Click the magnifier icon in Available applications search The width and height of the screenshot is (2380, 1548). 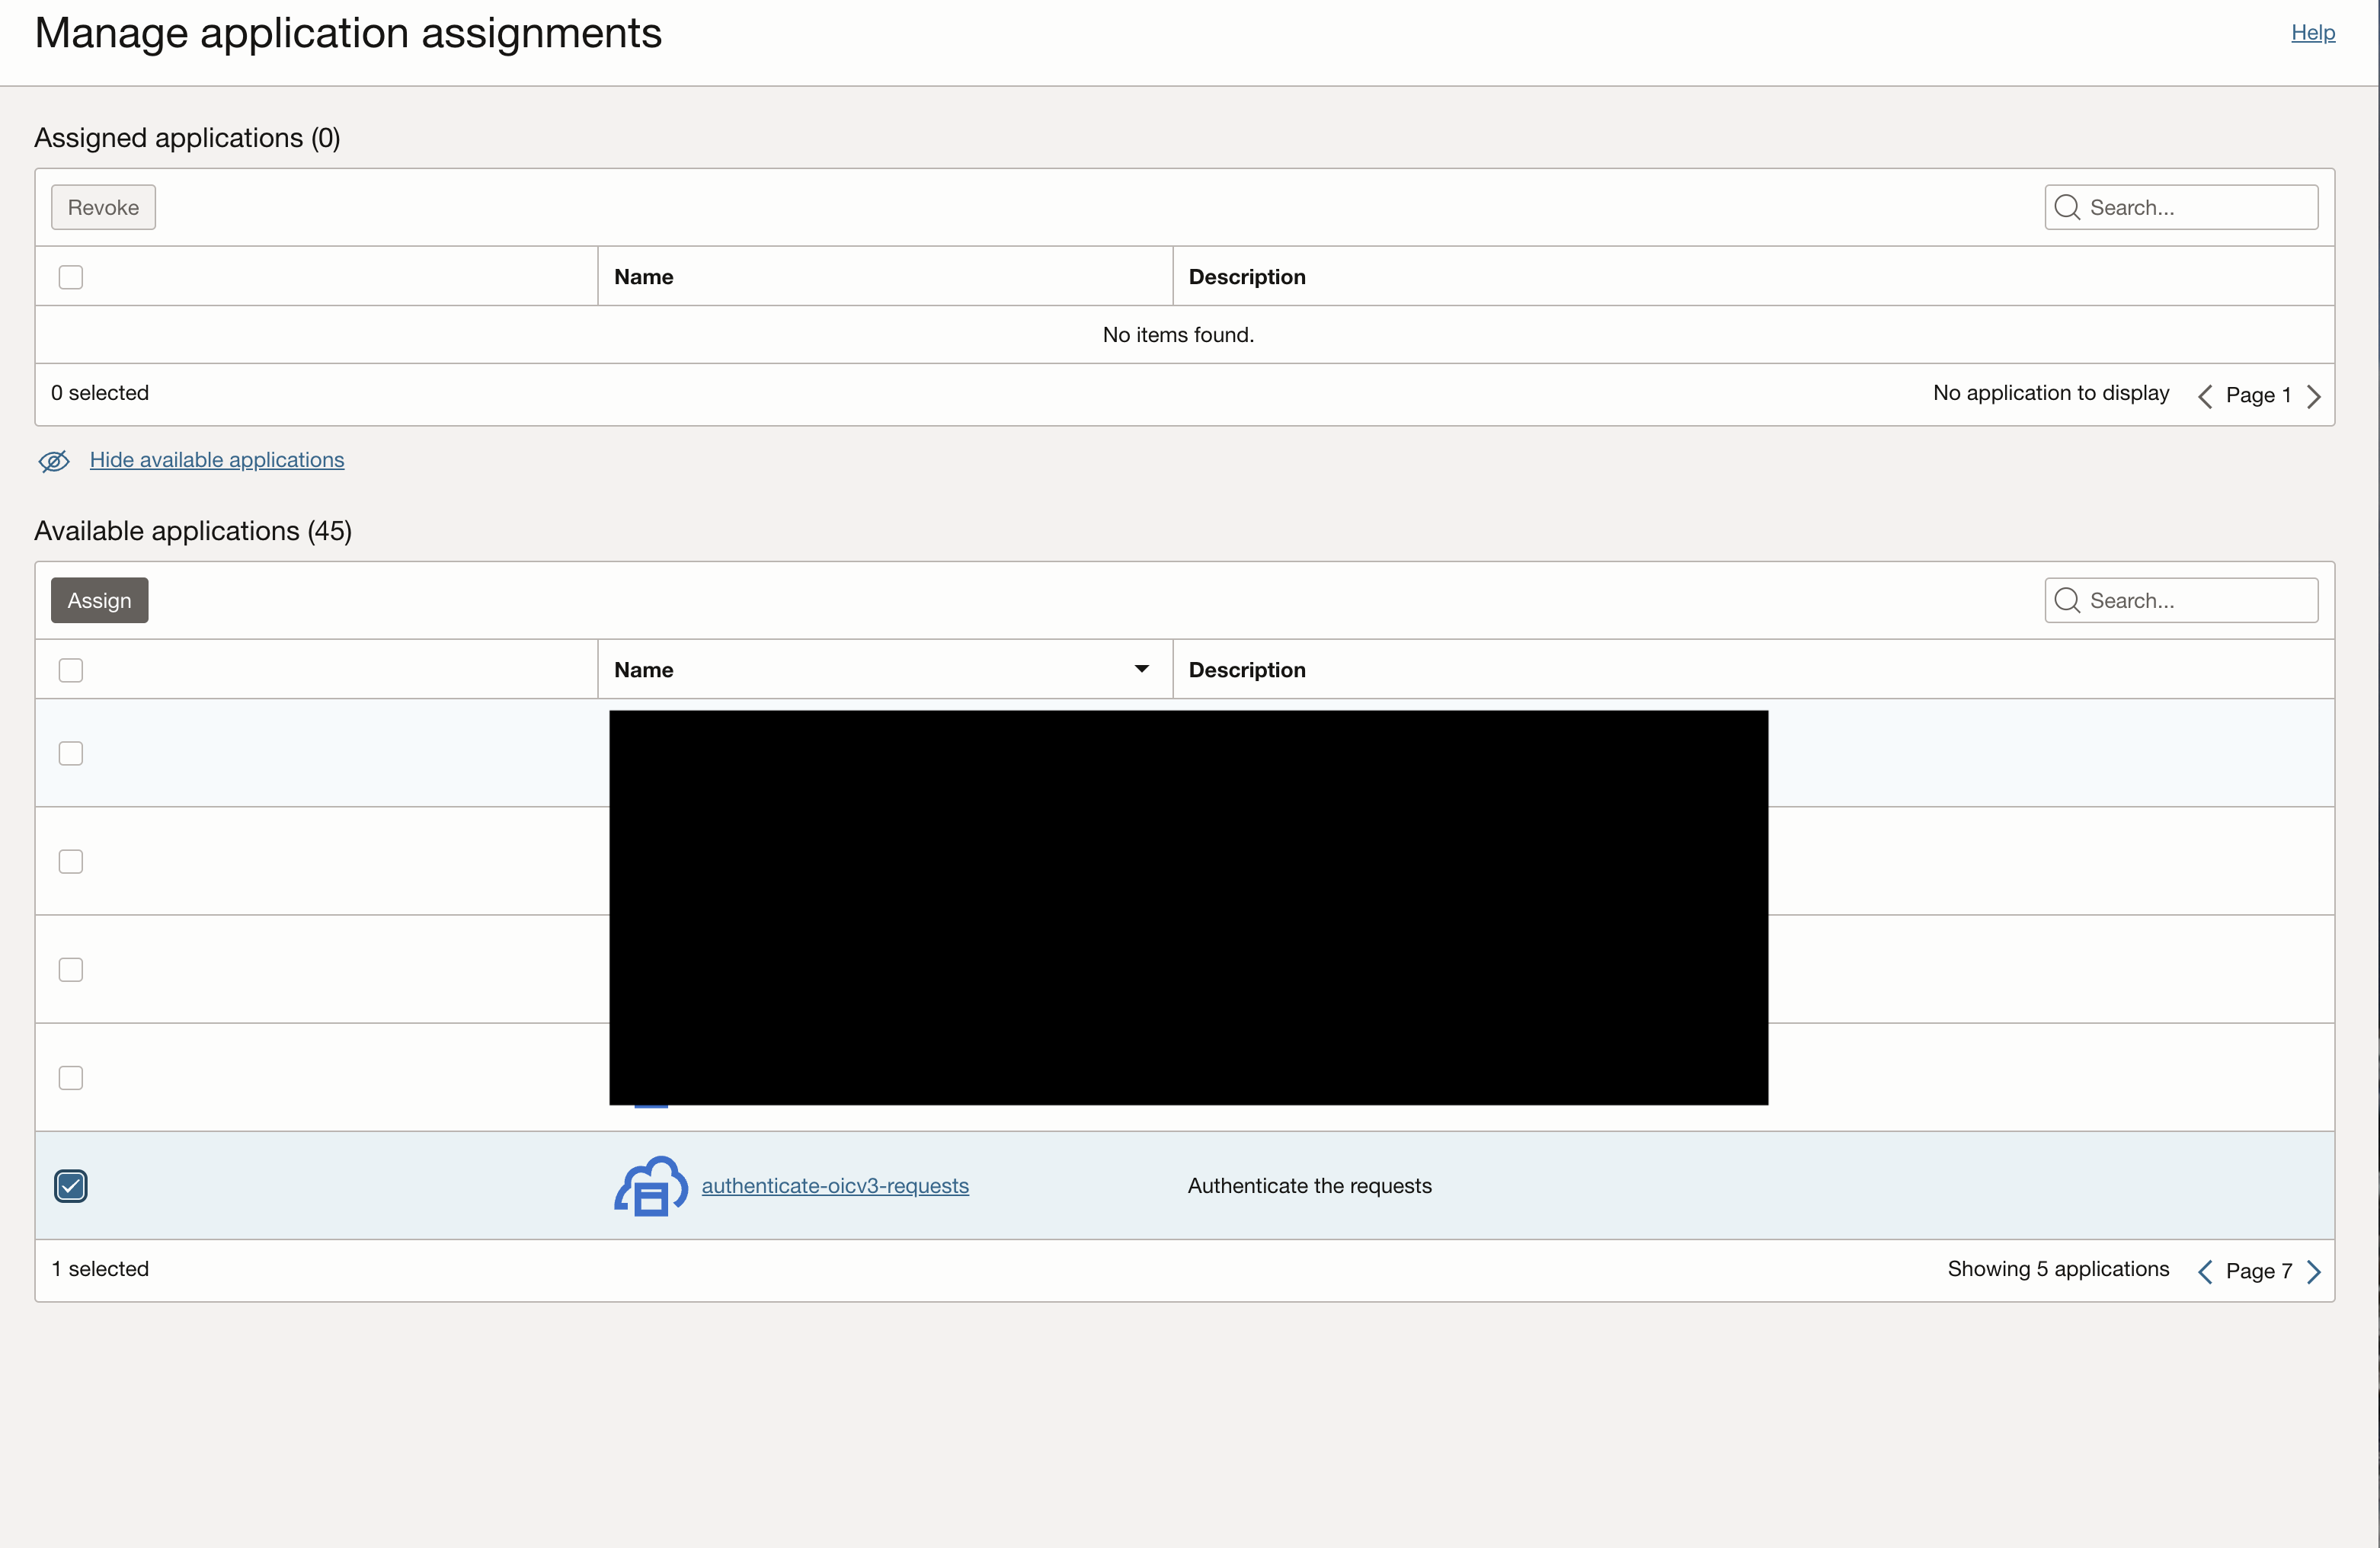[2067, 600]
